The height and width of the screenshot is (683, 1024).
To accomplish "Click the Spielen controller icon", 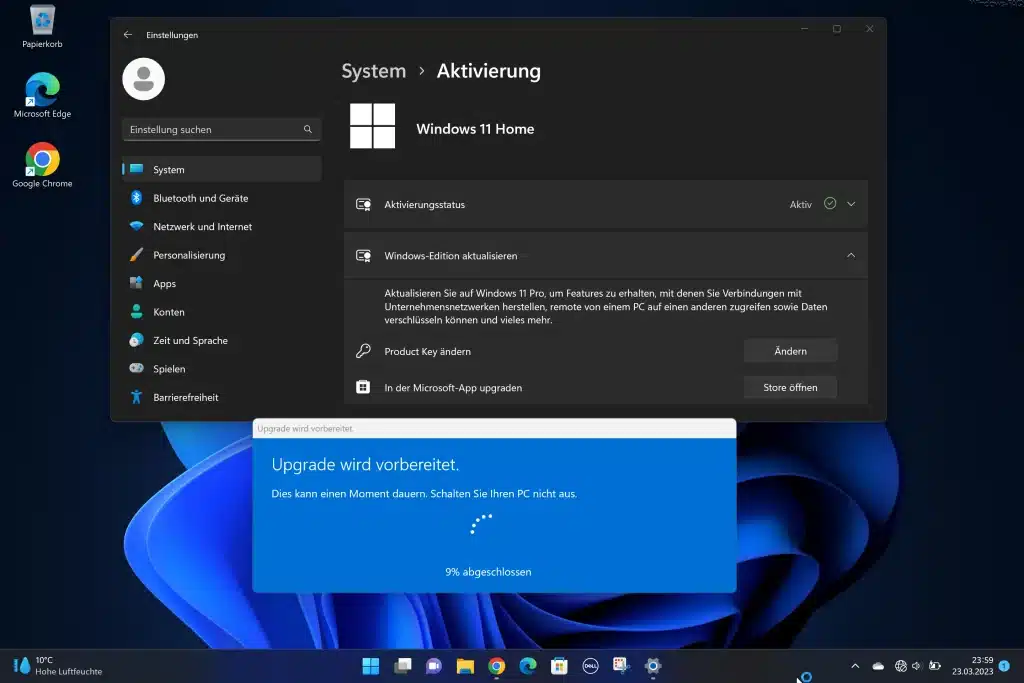I will (x=136, y=368).
